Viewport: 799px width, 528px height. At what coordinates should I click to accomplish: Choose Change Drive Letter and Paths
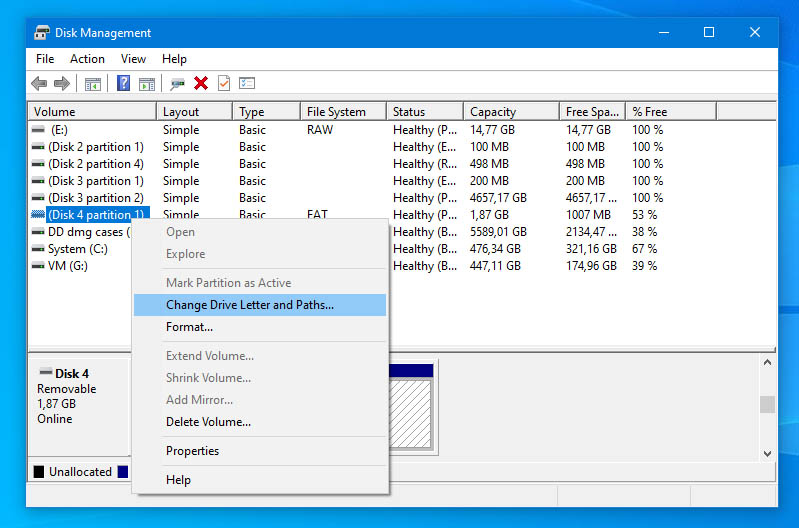[x=250, y=305]
